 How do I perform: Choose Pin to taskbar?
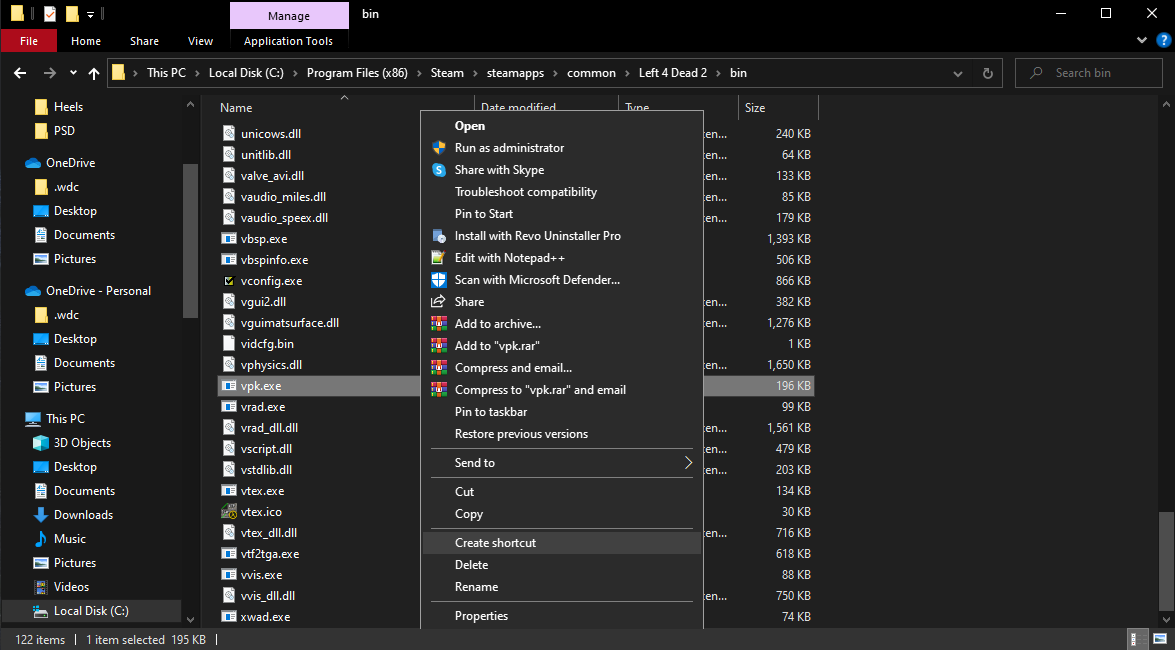563,412
